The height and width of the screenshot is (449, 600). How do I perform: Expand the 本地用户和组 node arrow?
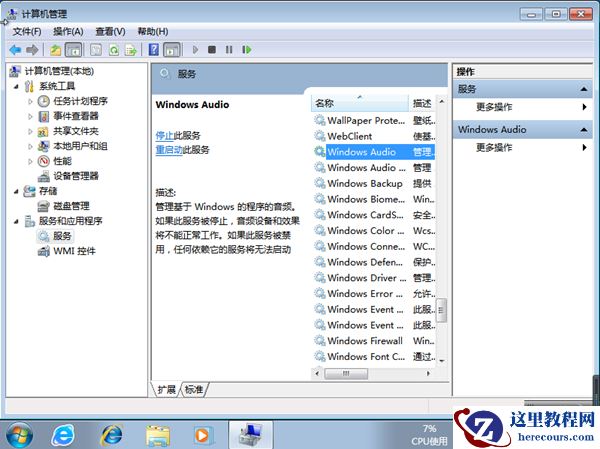30,146
